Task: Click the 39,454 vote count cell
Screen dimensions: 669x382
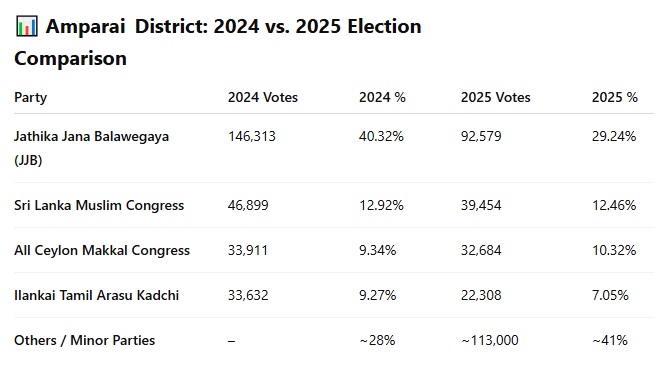Action: [x=481, y=205]
